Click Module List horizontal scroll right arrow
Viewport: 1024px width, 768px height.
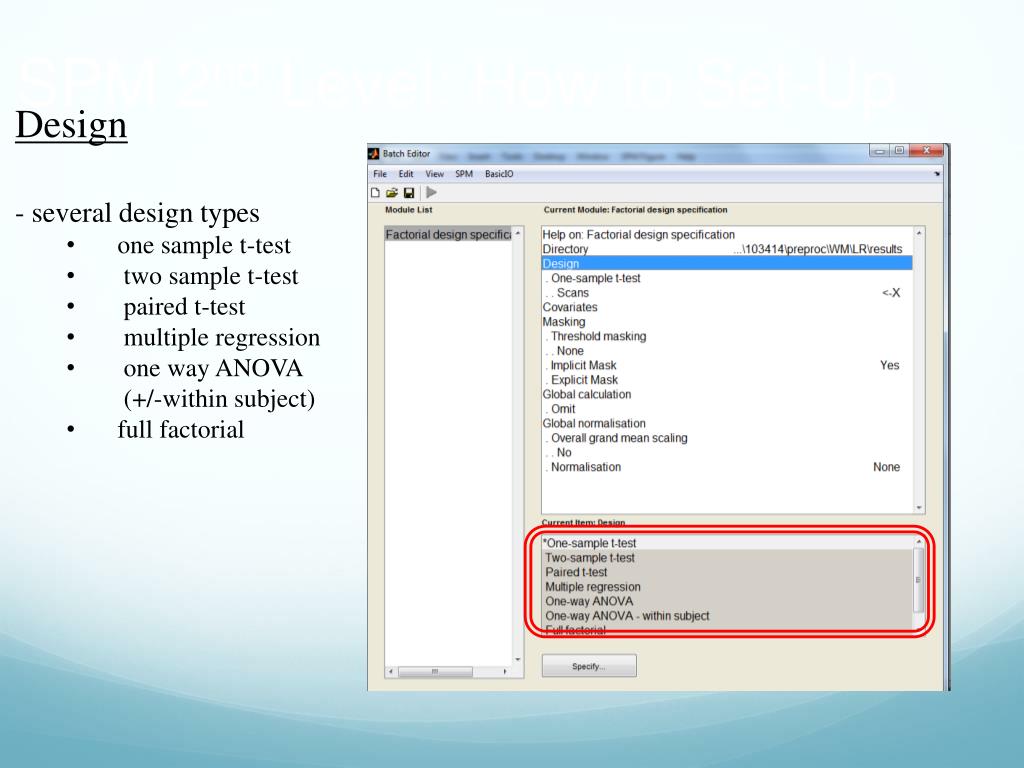tap(505, 671)
